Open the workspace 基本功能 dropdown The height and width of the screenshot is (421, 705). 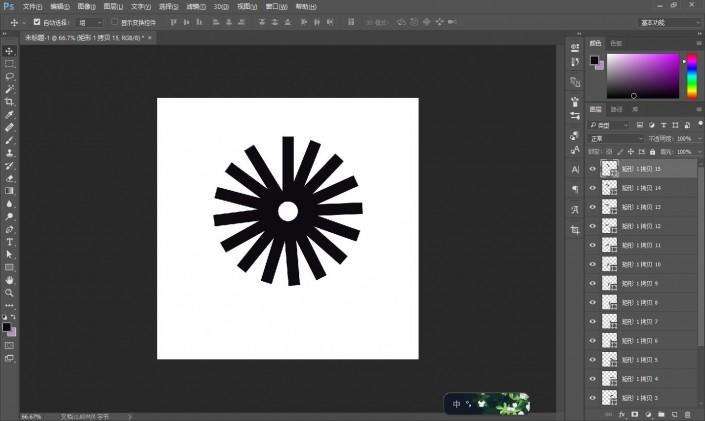click(669, 22)
